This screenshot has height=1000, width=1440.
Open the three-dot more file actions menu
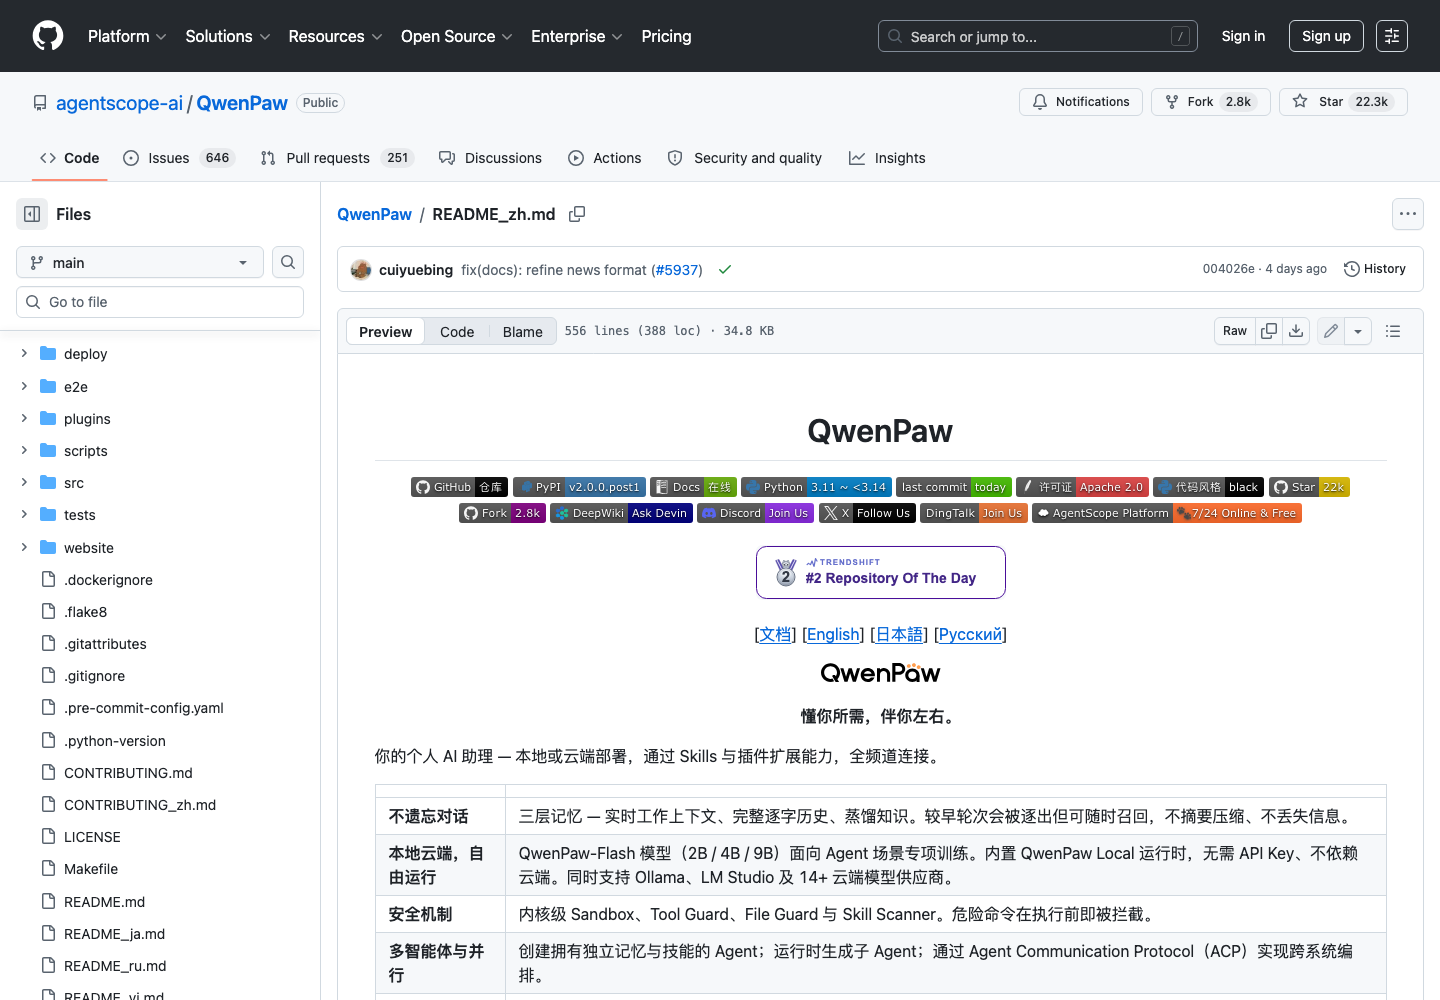coord(1408,214)
